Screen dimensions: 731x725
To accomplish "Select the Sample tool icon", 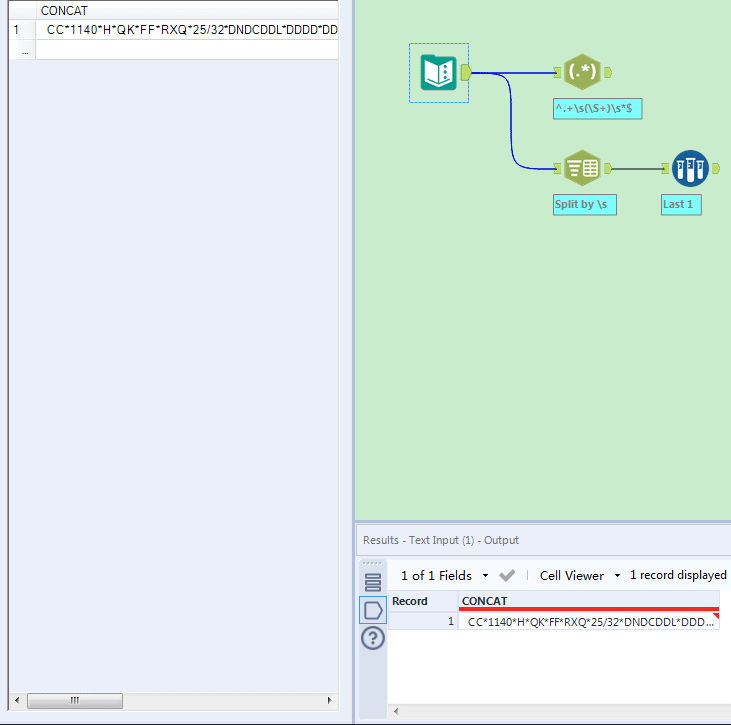I will pos(690,168).
